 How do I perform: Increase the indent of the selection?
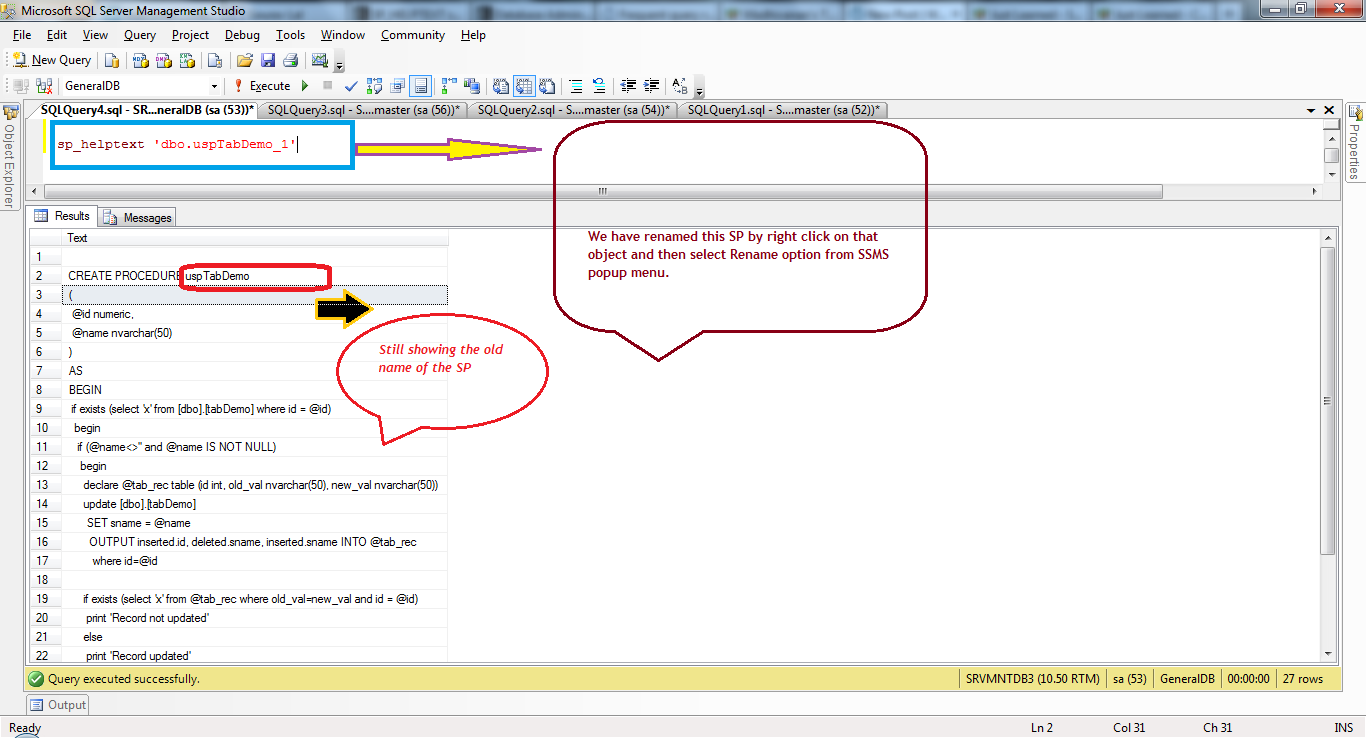tap(651, 86)
